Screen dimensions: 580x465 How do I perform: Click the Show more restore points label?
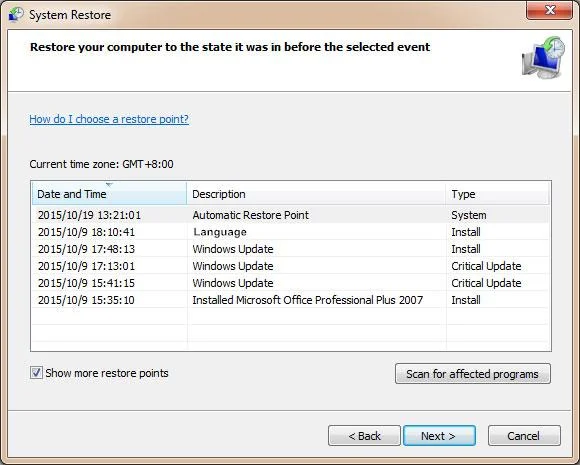pyautogui.click(x=107, y=373)
